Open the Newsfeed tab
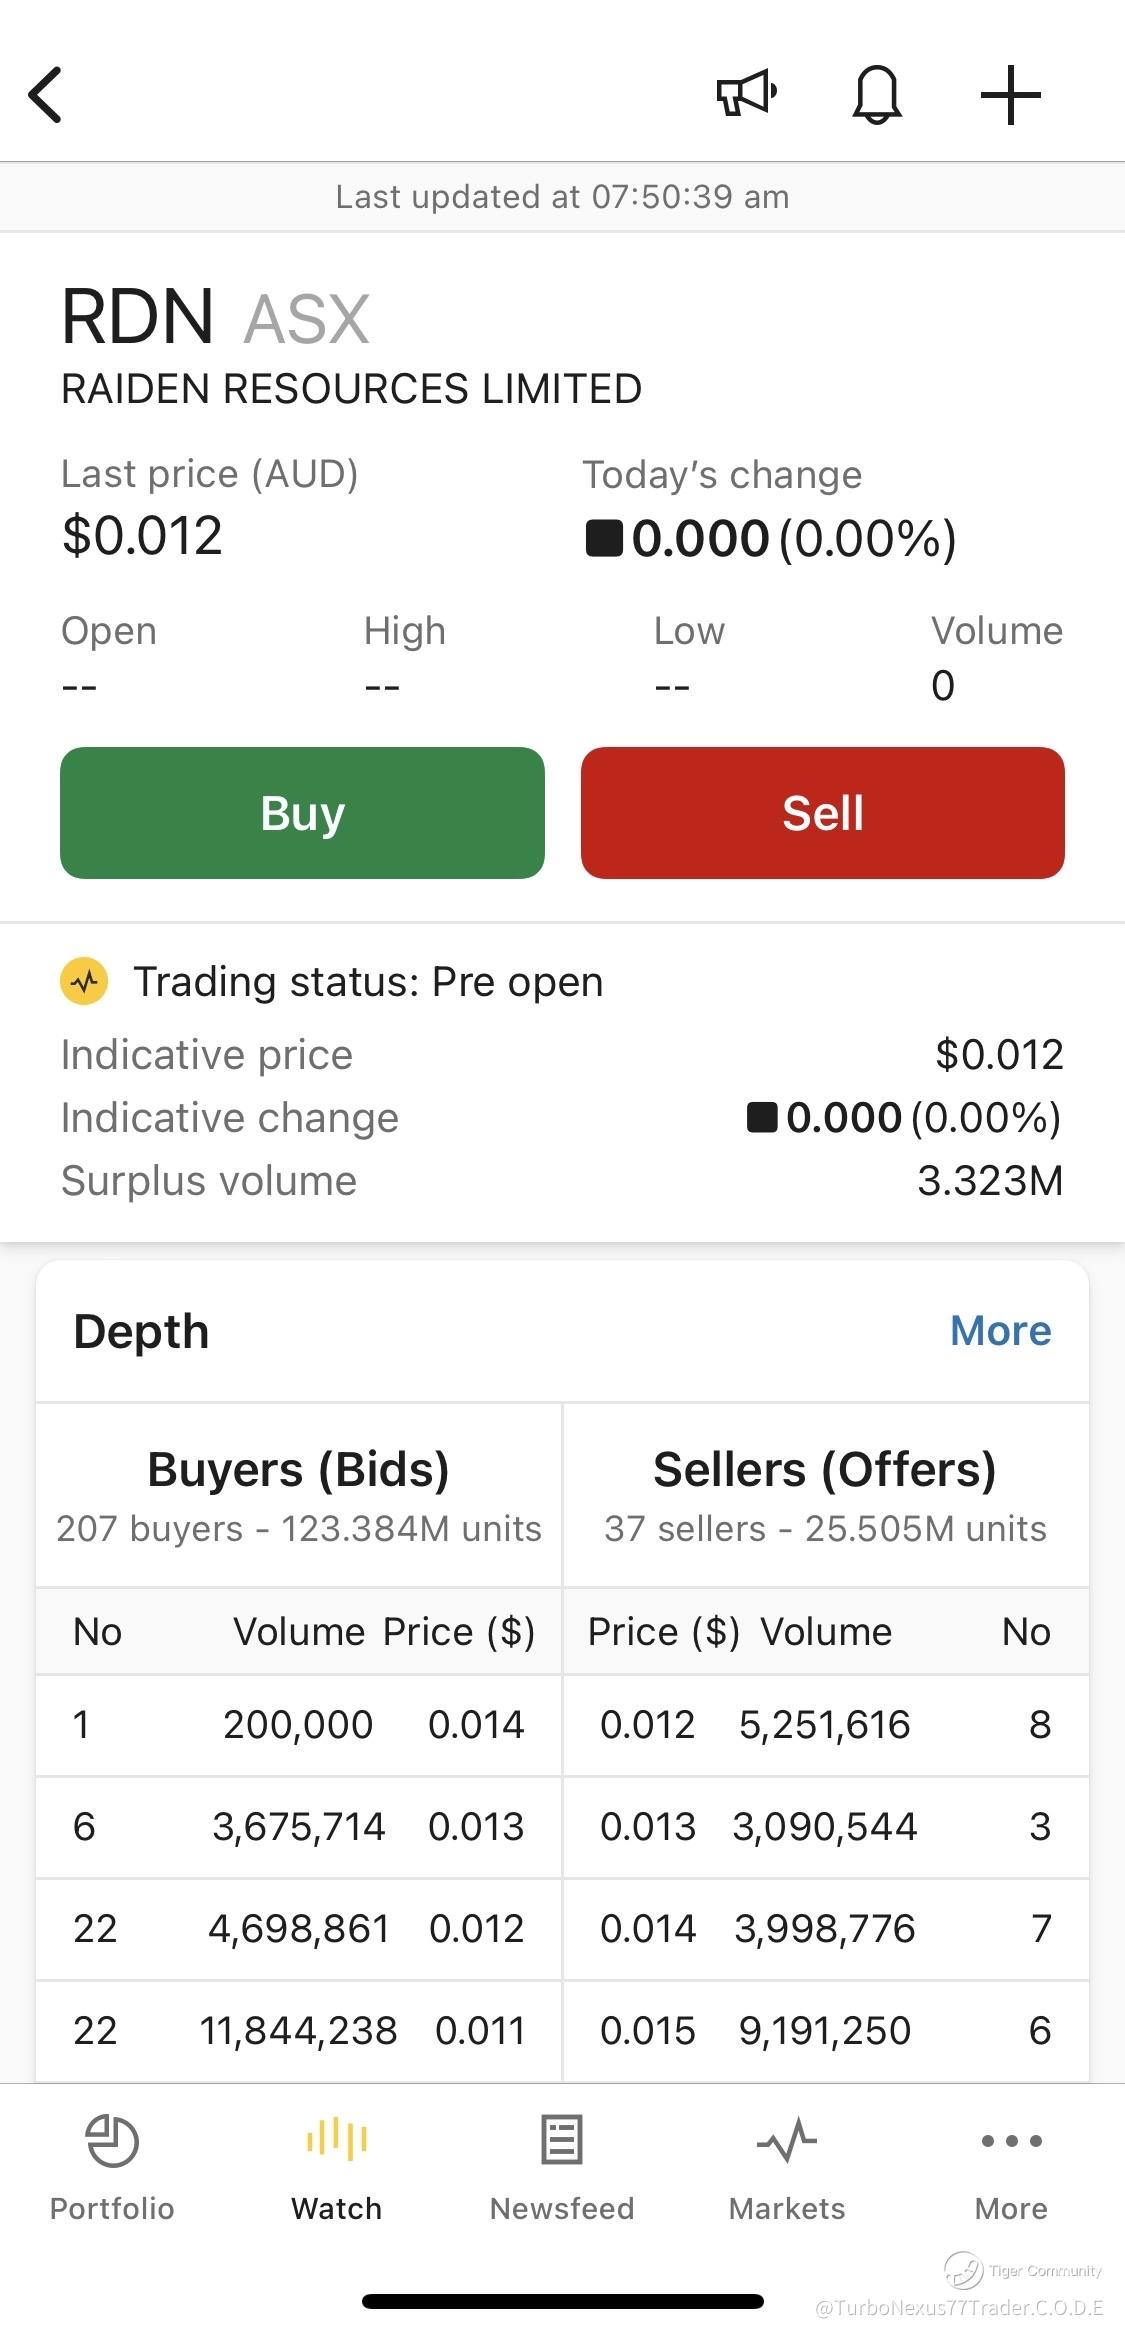This screenshot has width=1125, height=2333. (562, 2165)
